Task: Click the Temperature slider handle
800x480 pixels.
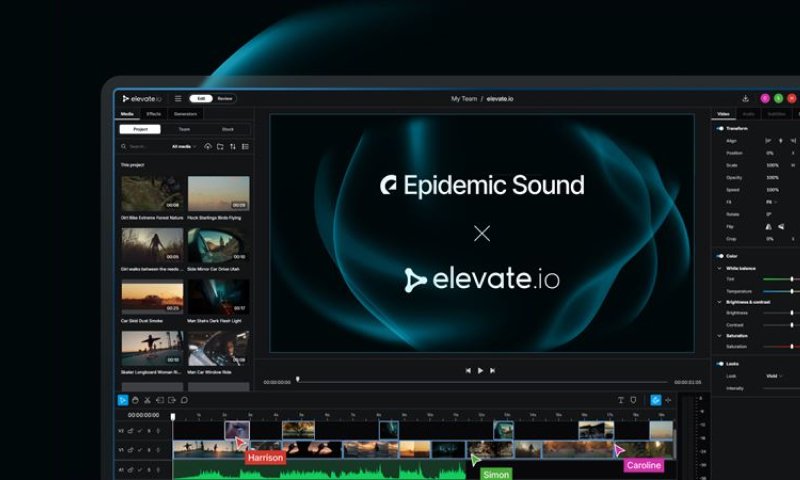Action: tap(792, 291)
